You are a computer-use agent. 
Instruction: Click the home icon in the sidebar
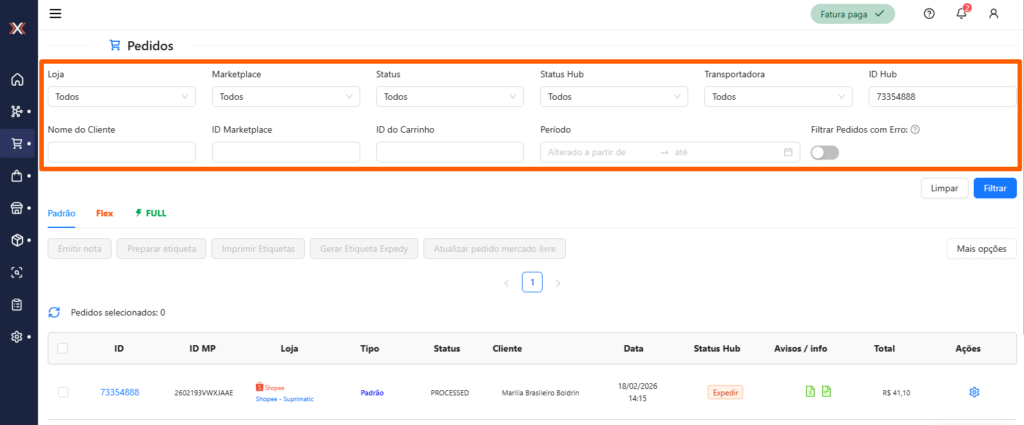click(x=17, y=80)
